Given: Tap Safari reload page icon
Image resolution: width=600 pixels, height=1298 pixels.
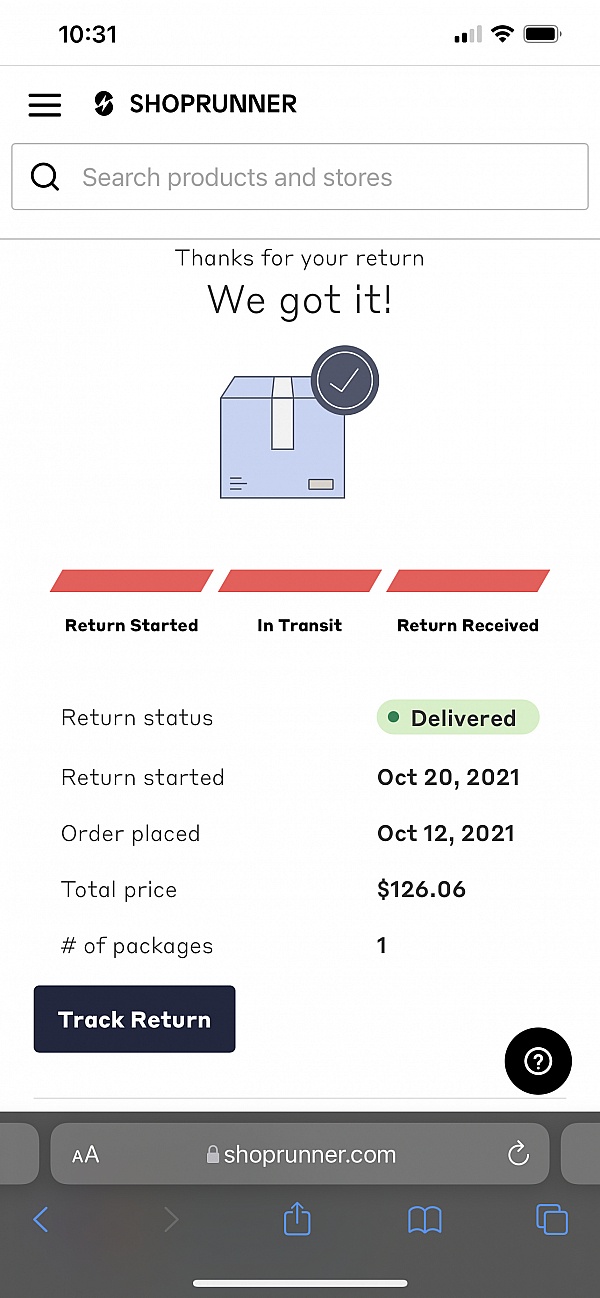Looking at the screenshot, I should point(518,1155).
